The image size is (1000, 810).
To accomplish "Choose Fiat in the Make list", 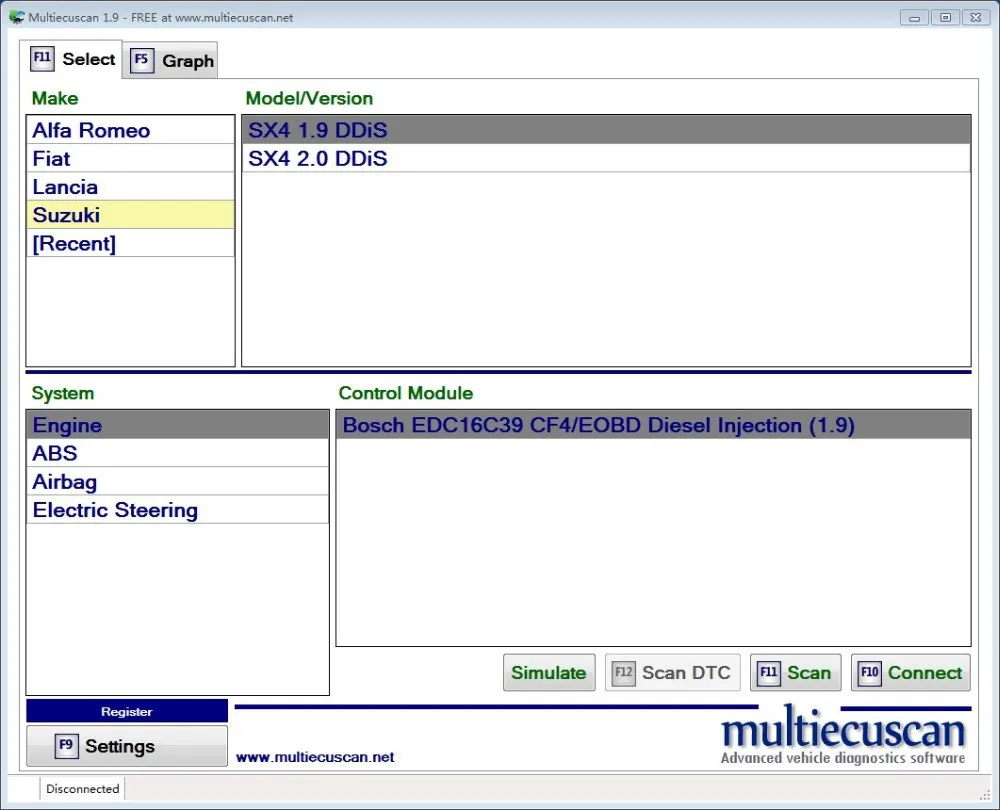I will (x=130, y=158).
